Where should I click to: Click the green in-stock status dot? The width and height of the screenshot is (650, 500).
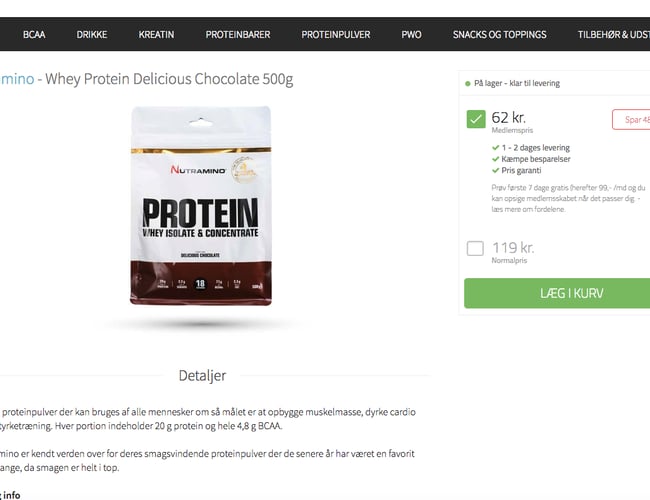point(467,83)
